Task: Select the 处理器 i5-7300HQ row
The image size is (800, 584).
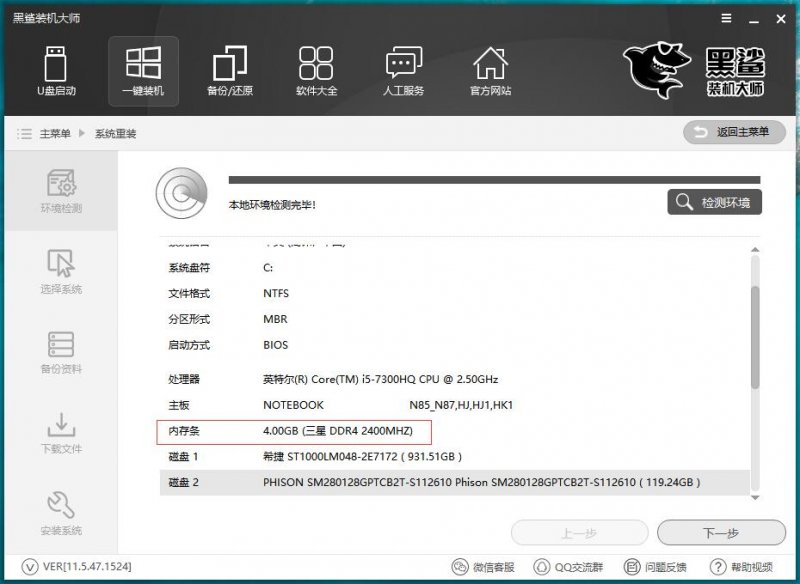Action: click(455, 379)
